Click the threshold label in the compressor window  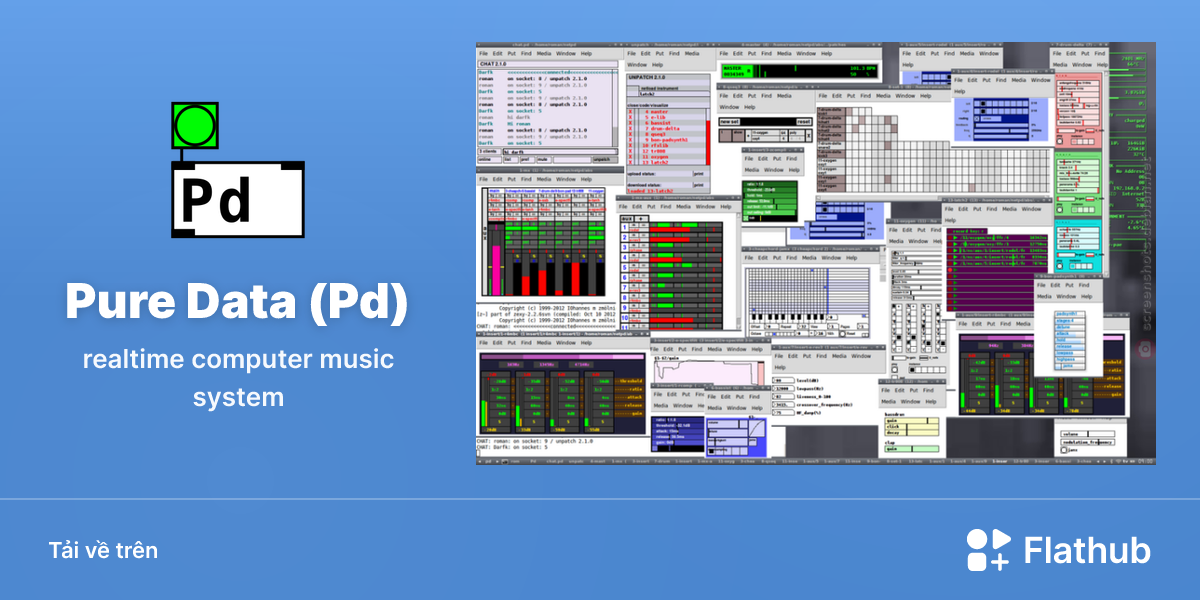click(629, 381)
